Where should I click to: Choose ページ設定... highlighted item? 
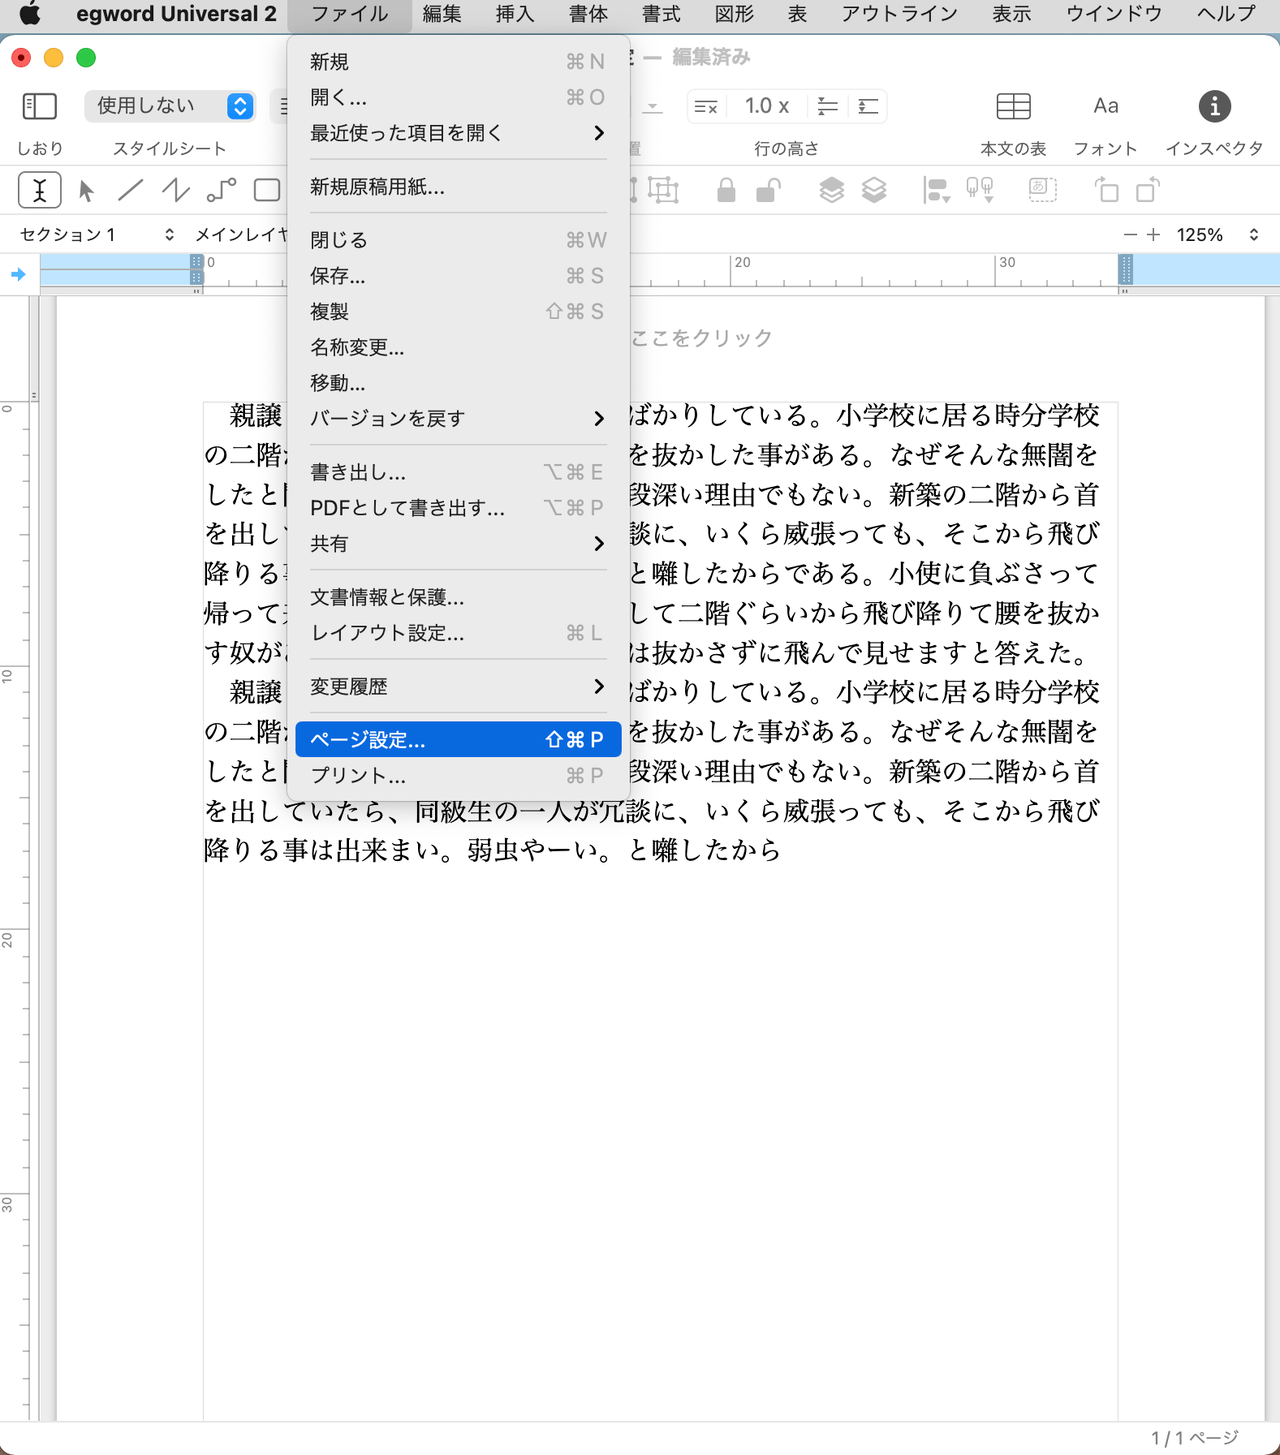[458, 739]
